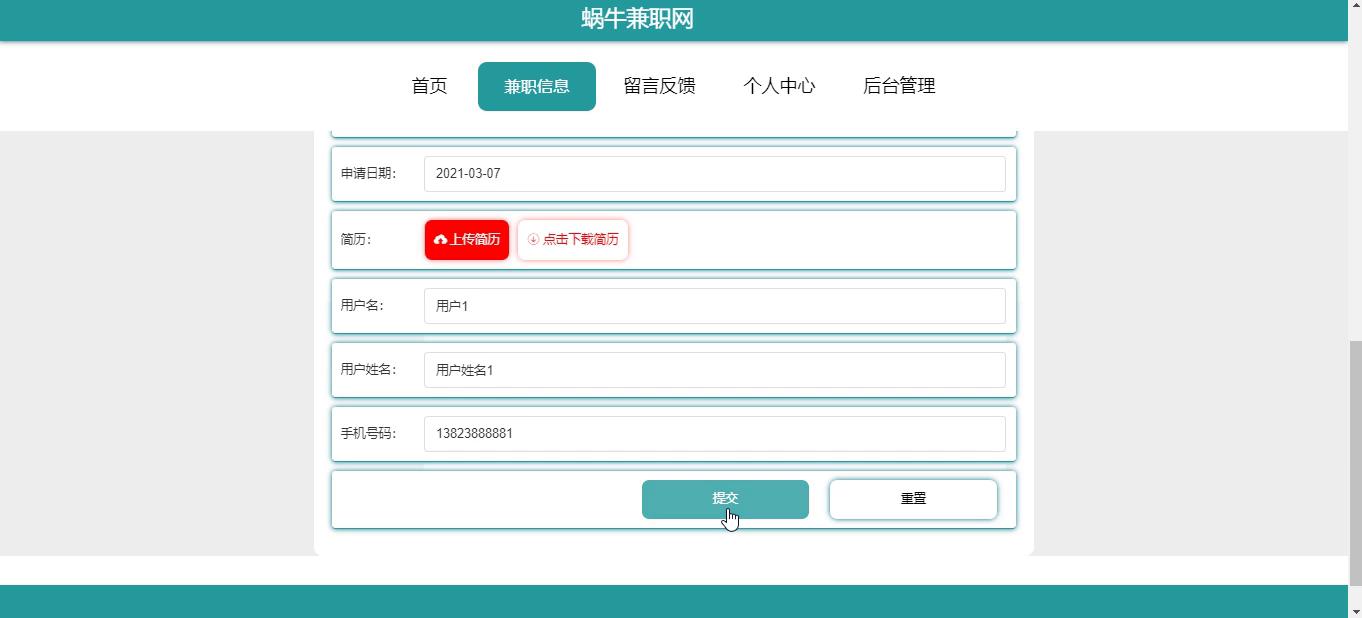Image resolution: width=1362 pixels, height=618 pixels.
Task: Click the scrollbar down arrow
Action: (x=1355, y=610)
